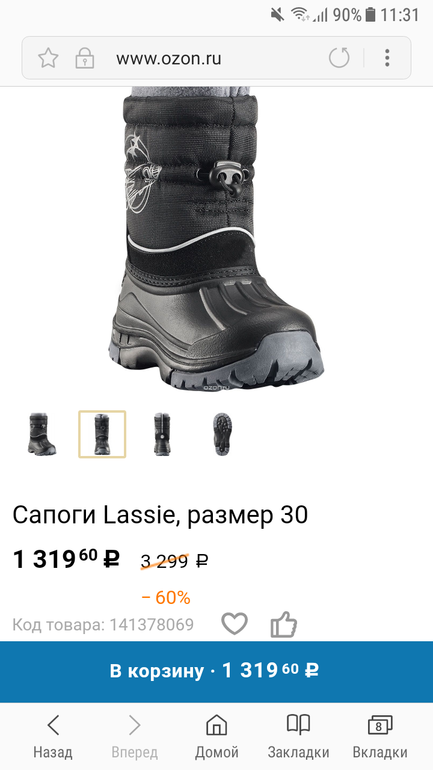Tap the Сапоги Lassie product title
433x770 pixels.
click(160, 515)
